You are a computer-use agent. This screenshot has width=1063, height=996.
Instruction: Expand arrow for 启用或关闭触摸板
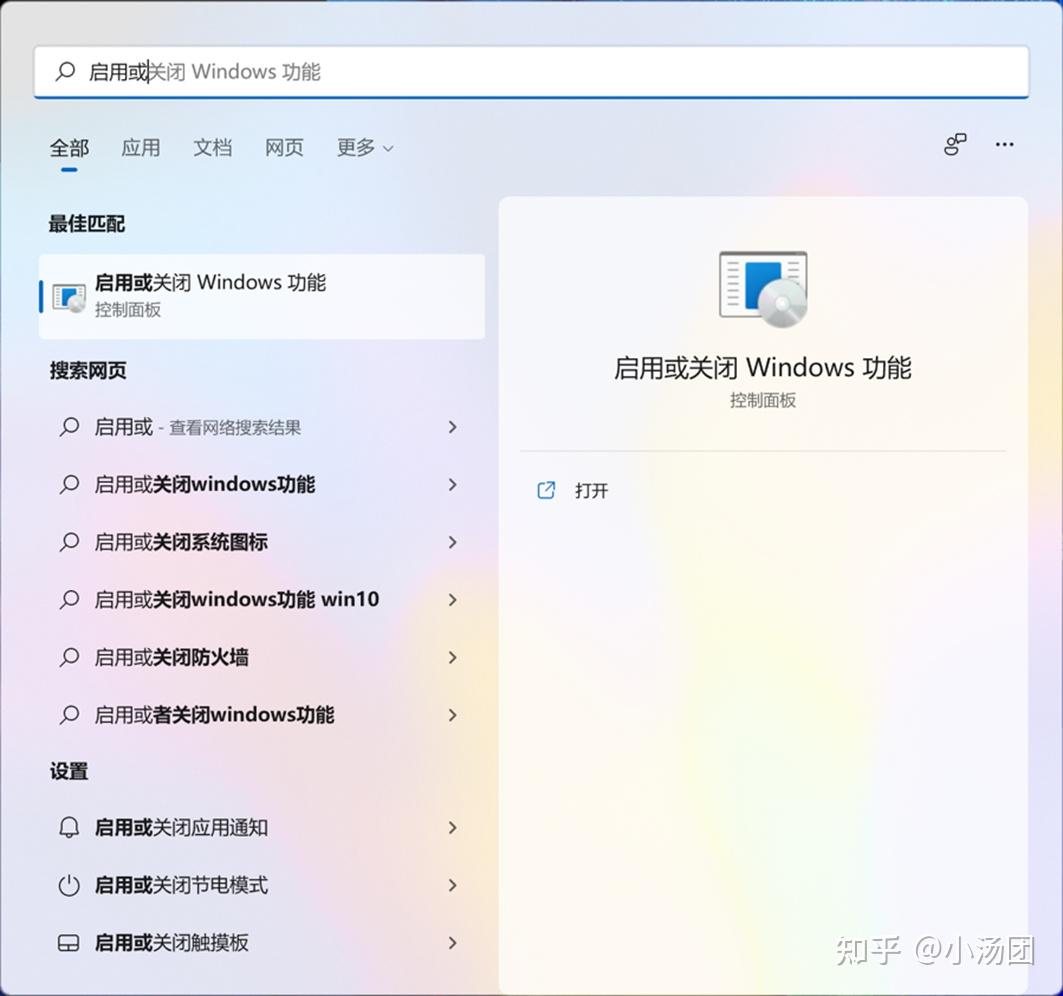tap(453, 943)
